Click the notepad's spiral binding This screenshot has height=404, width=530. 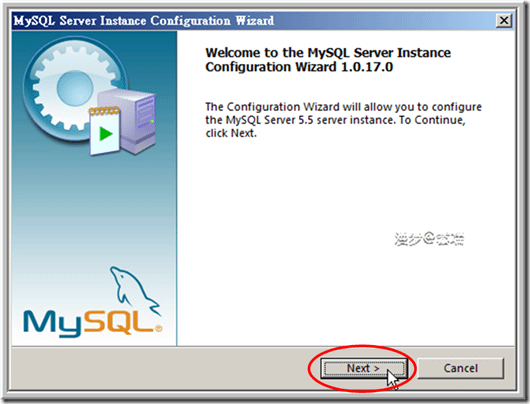click(104, 111)
